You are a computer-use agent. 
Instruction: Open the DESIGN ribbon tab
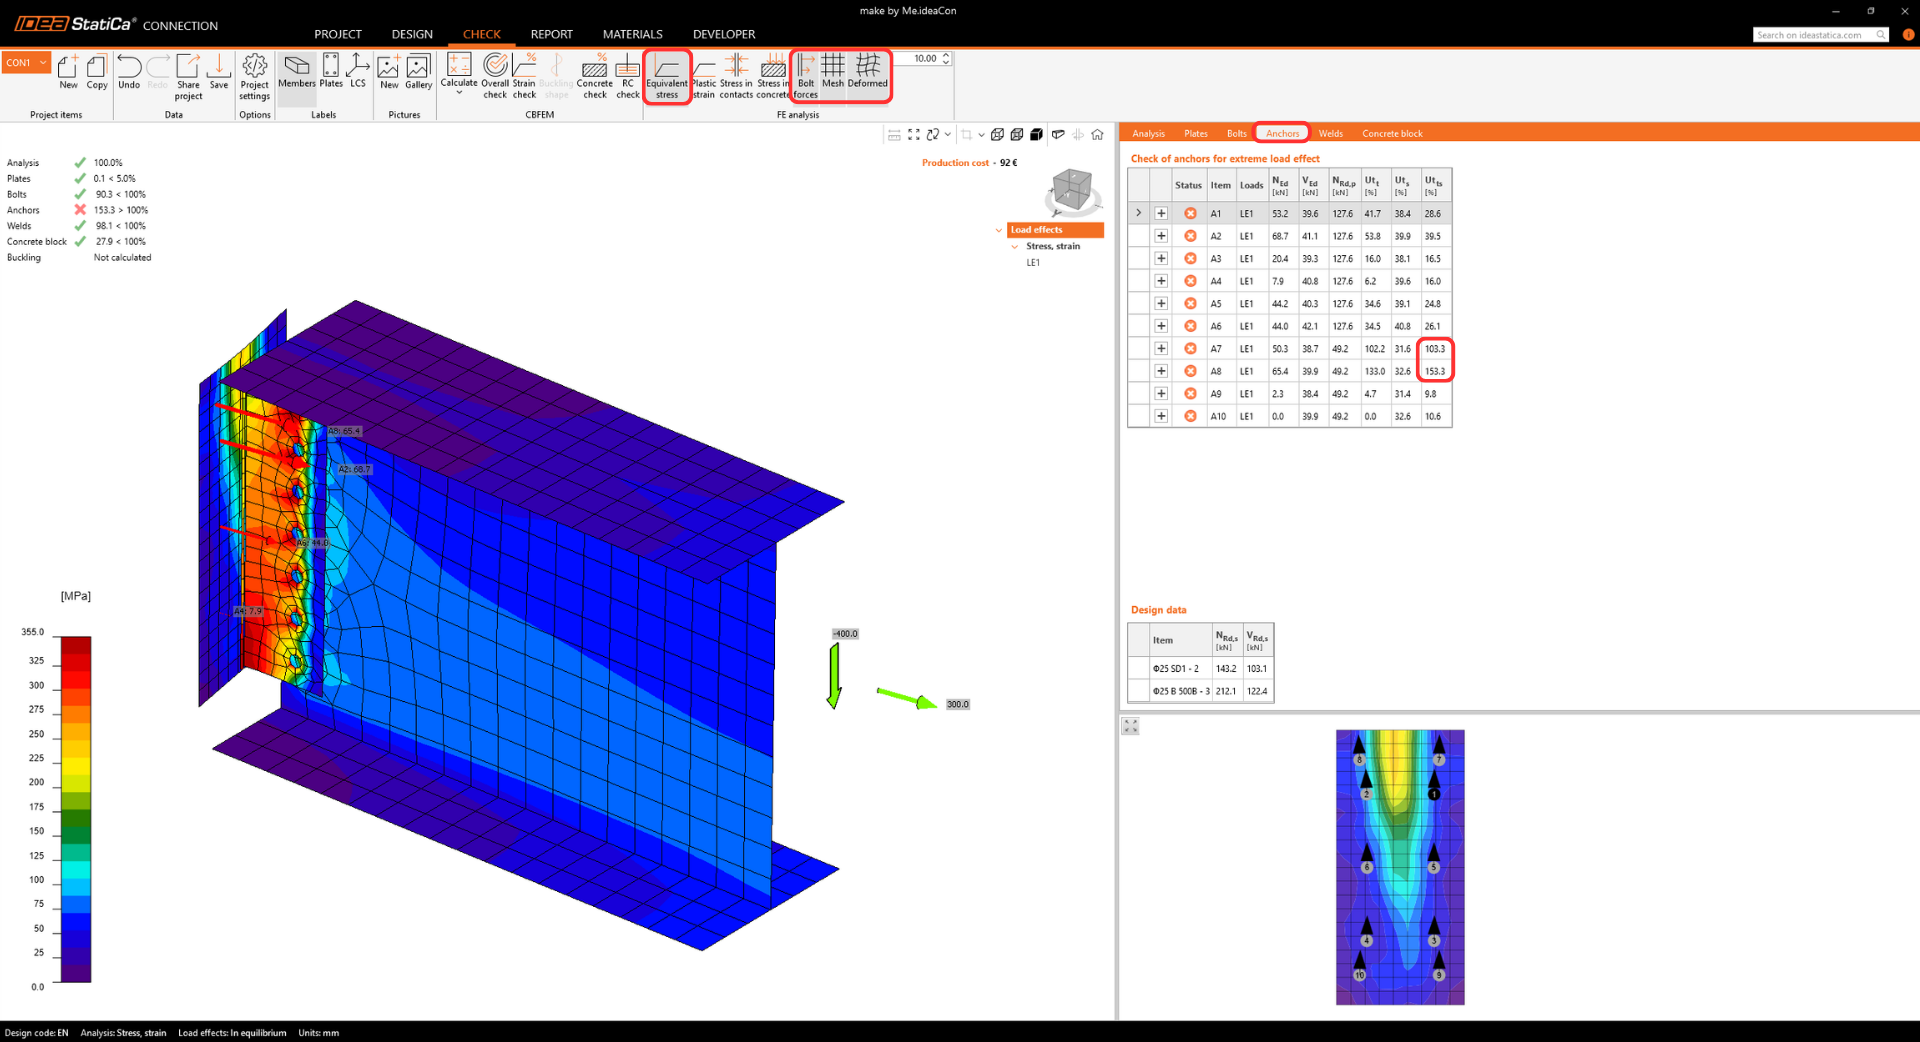click(412, 34)
